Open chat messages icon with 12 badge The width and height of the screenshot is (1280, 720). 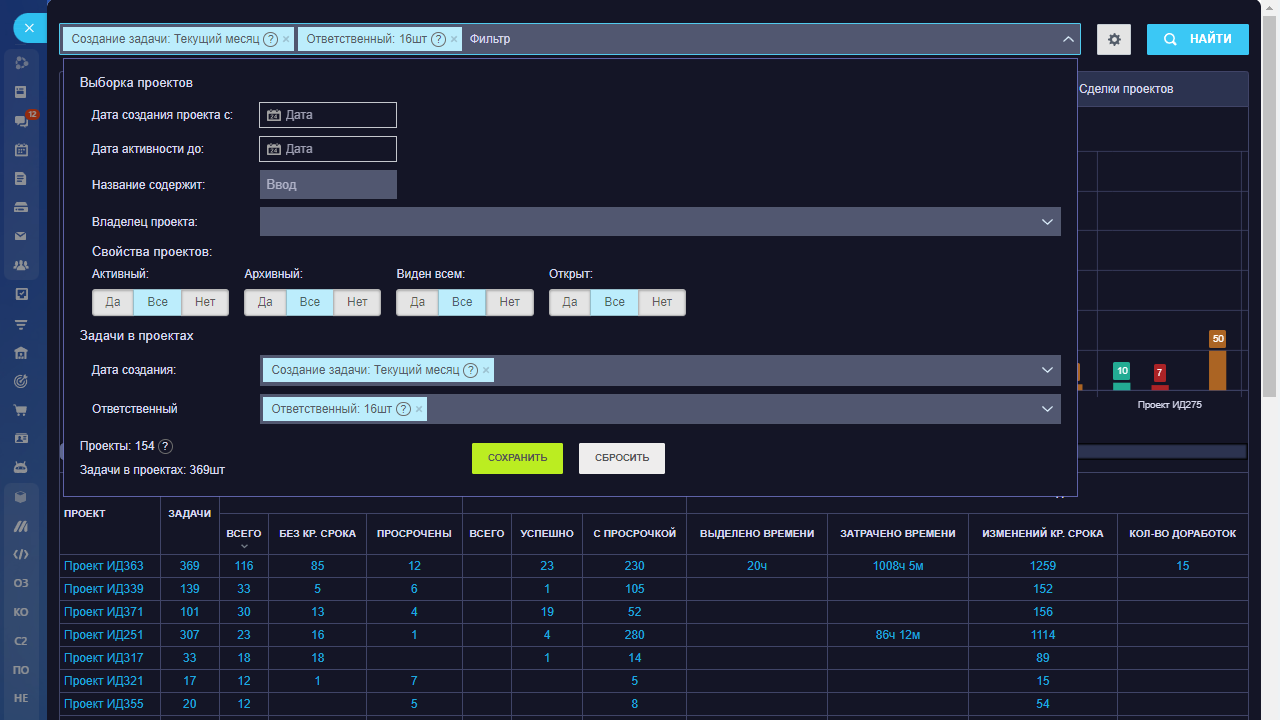pos(21,121)
